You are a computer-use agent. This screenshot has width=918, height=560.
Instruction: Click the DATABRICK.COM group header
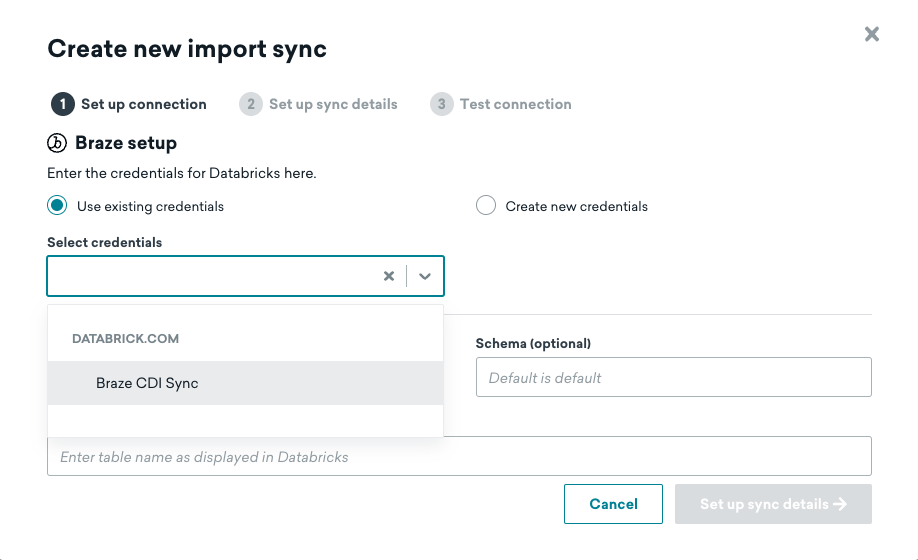coord(125,339)
